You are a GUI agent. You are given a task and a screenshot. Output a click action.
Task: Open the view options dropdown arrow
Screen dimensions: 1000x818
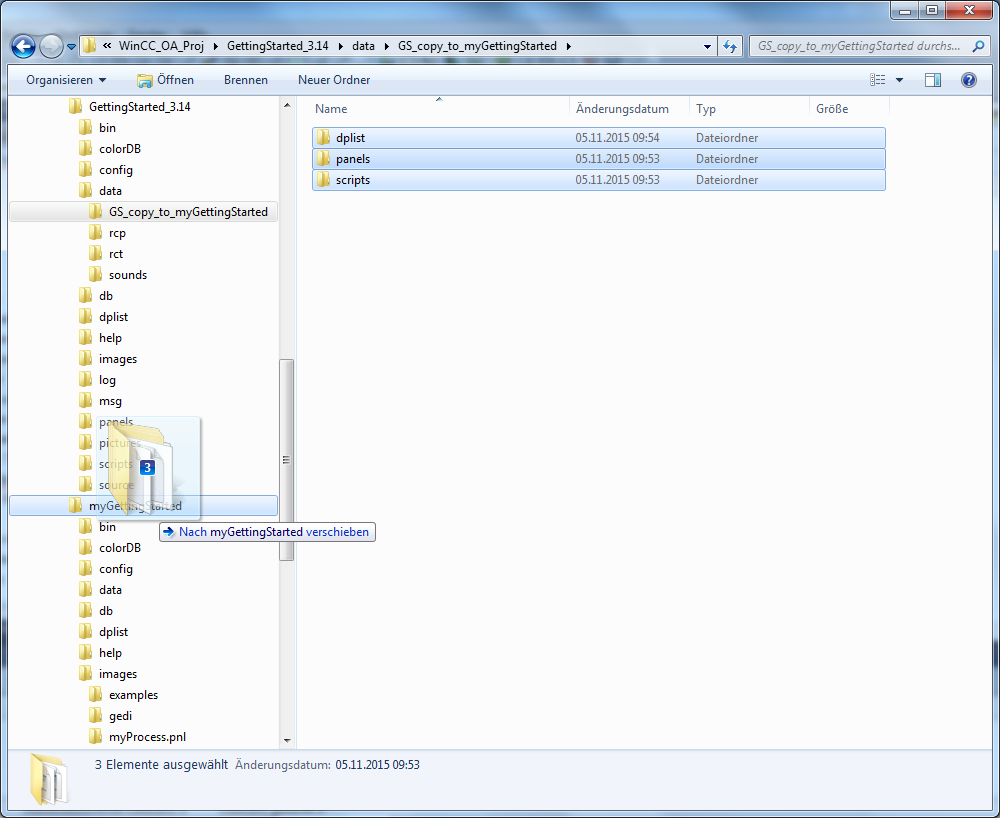899,80
